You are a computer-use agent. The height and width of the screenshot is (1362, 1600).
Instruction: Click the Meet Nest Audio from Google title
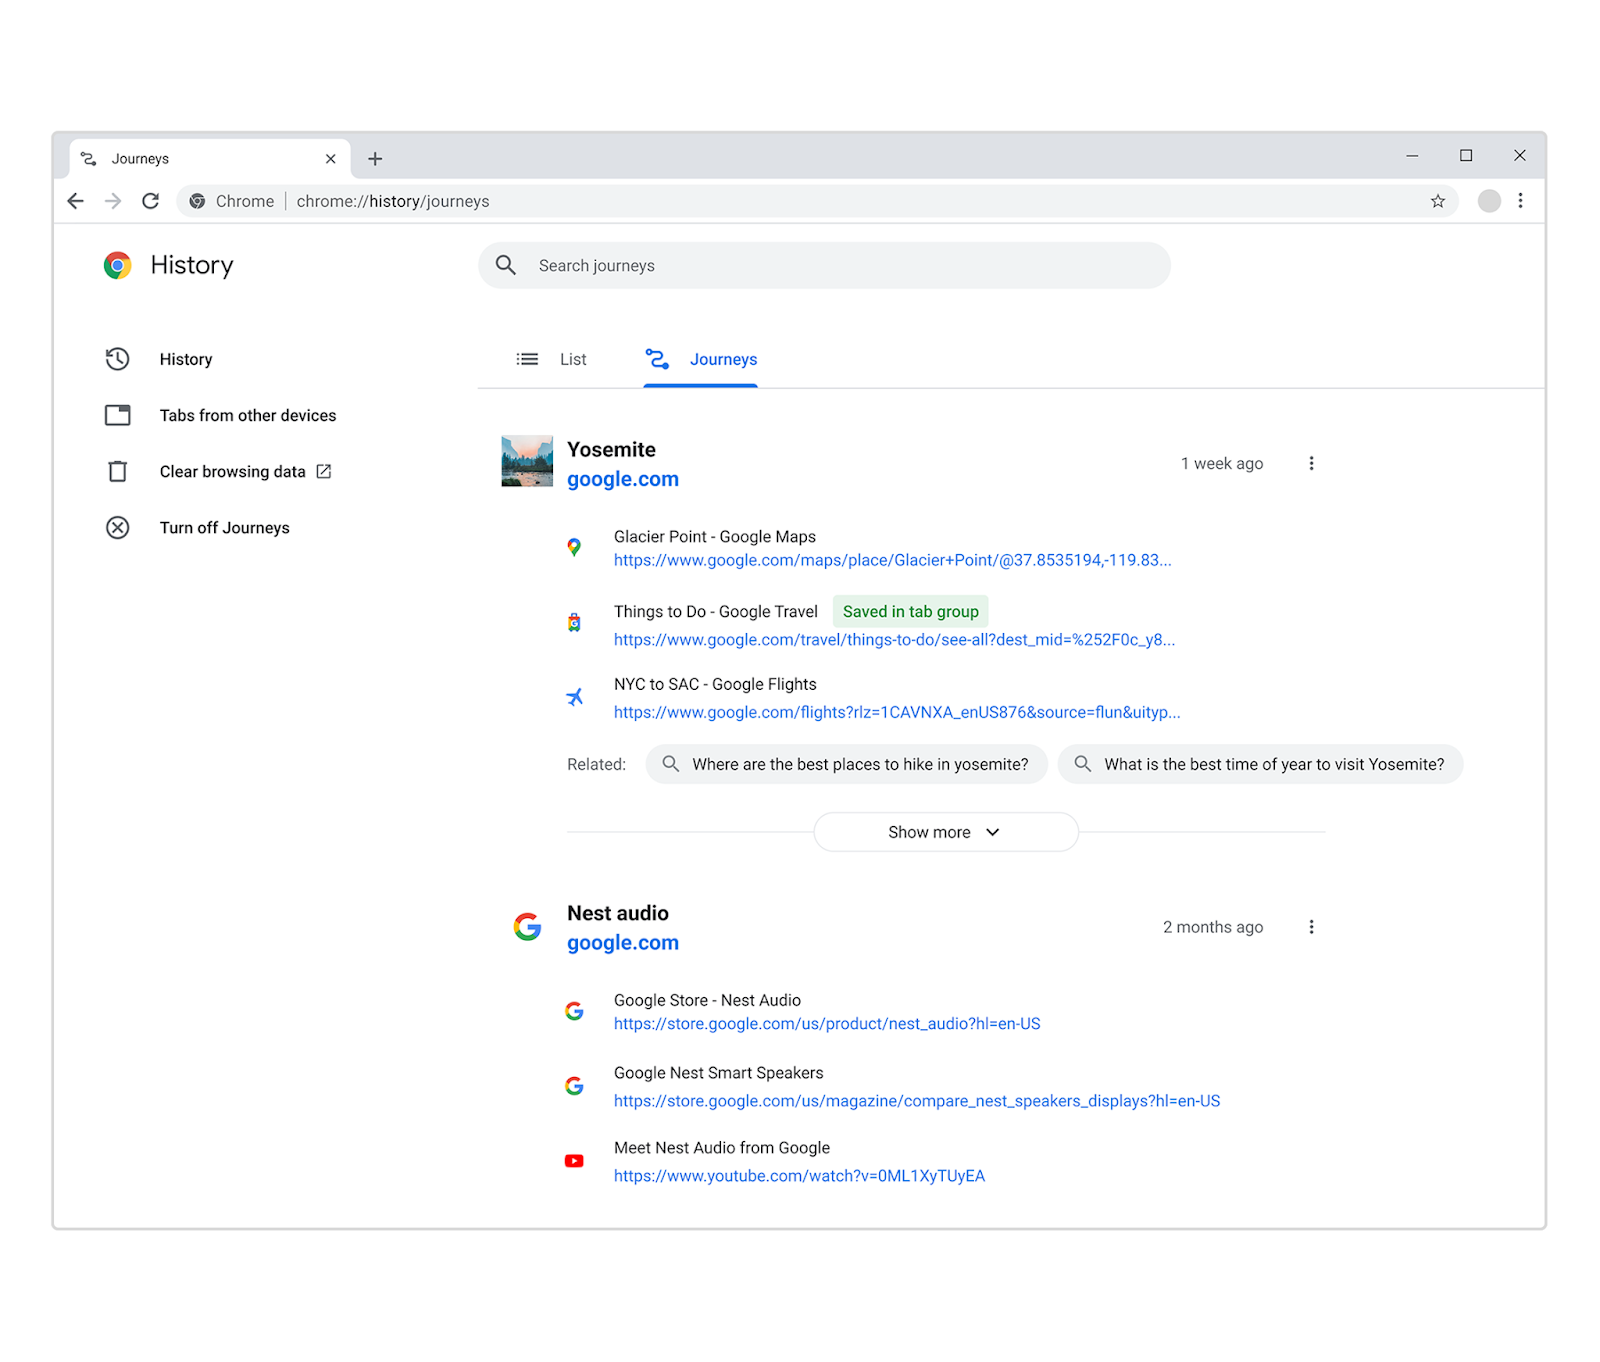click(722, 1148)
